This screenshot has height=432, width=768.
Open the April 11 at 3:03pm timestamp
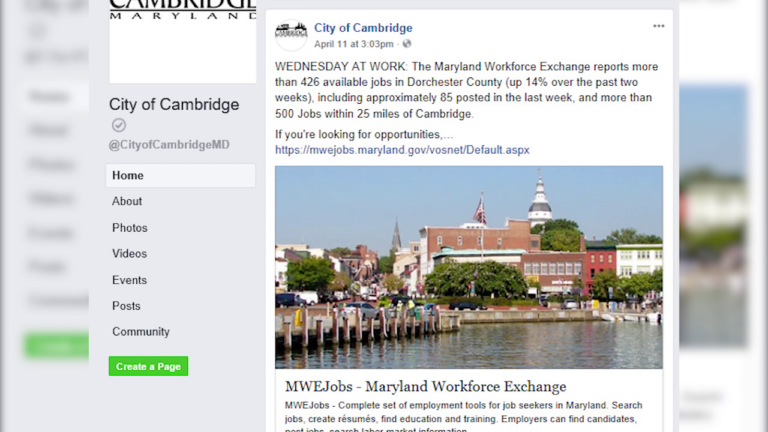(354, 44)
